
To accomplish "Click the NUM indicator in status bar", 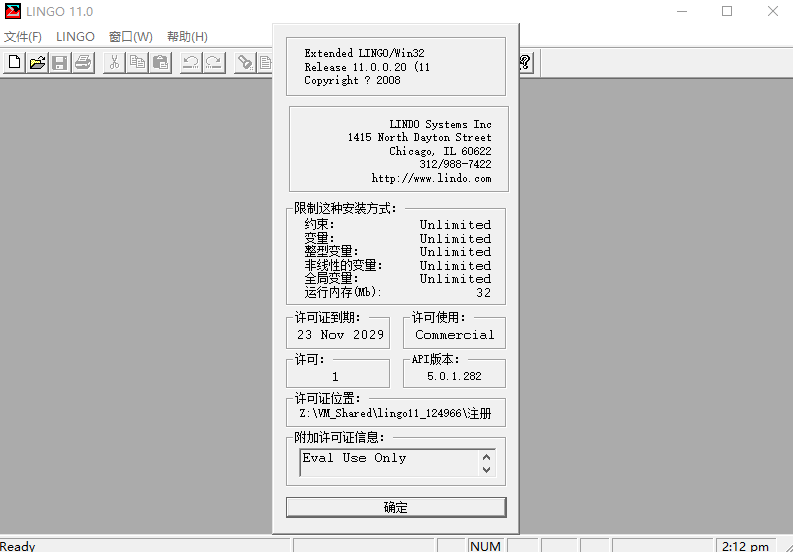I will pos(486,546).
